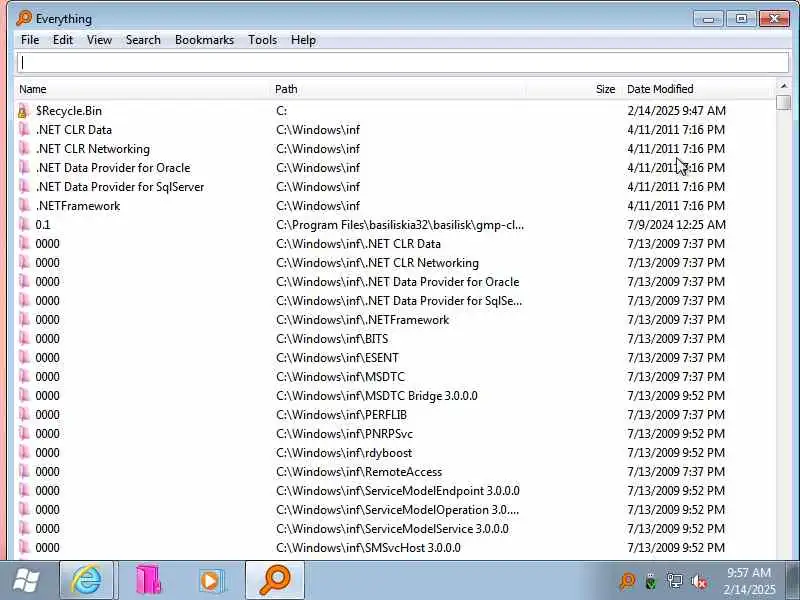Select the .NETFramework name text
Screen dimensions: 800x600
point(78,206)
